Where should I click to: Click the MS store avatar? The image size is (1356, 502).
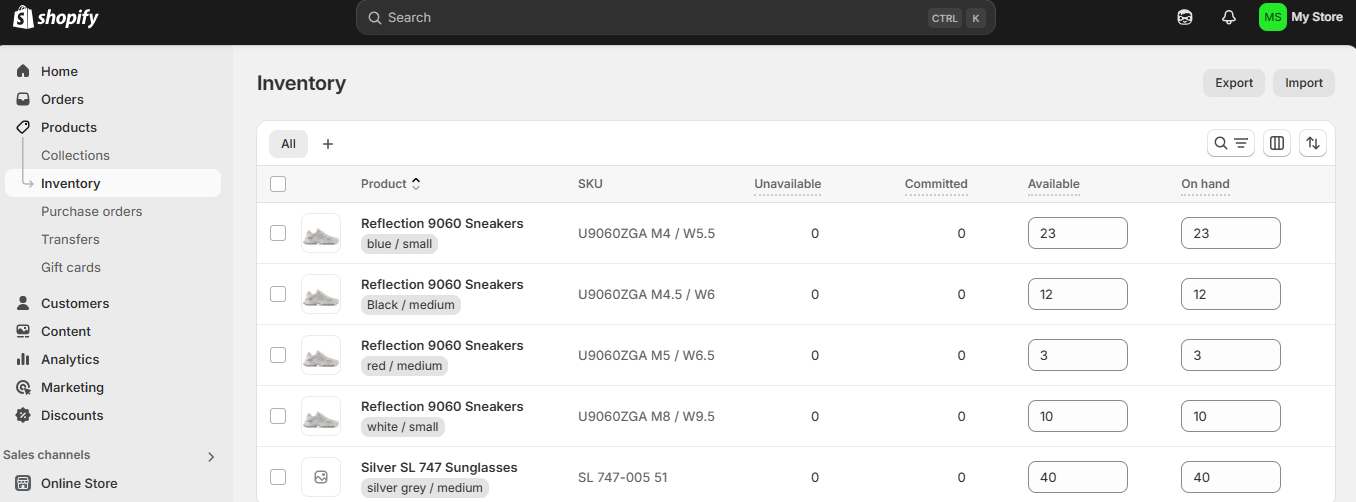tap(1273, 17)
